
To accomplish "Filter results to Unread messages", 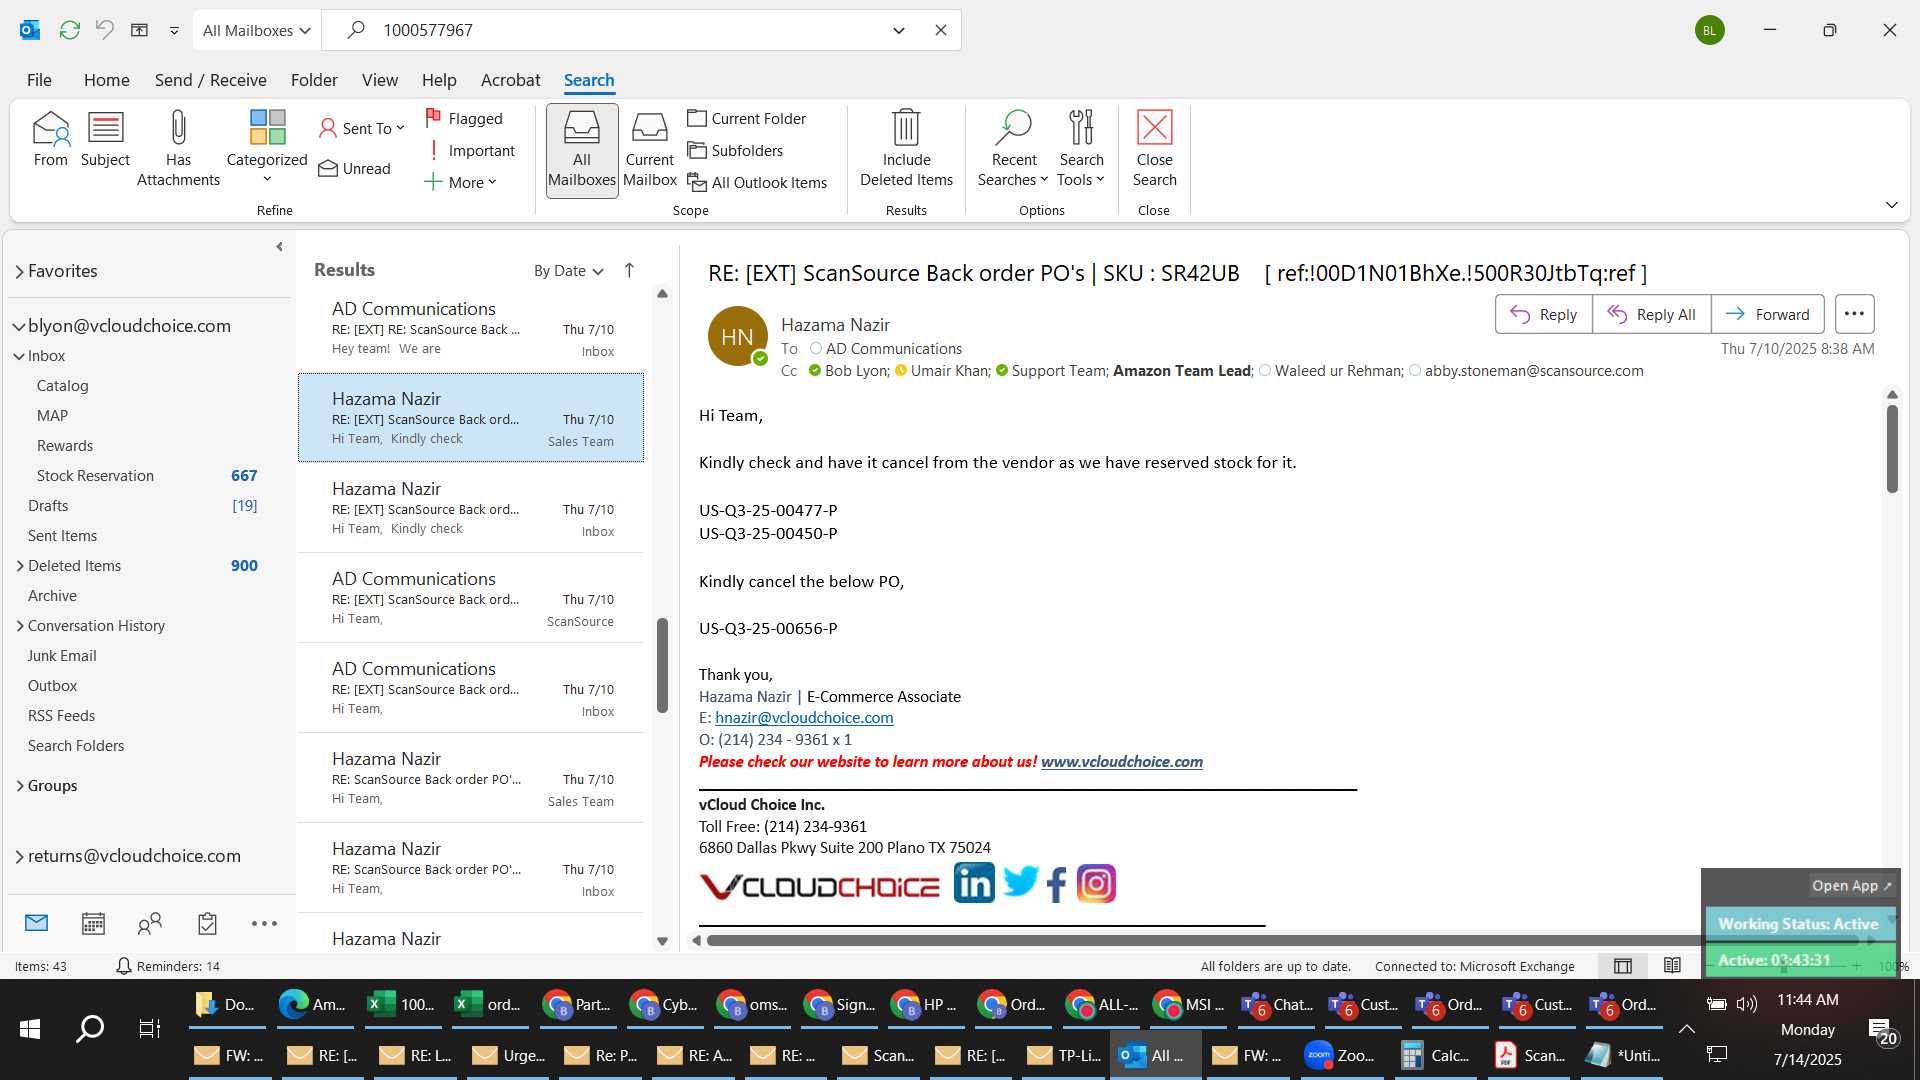I will click(x=355, y=168).
